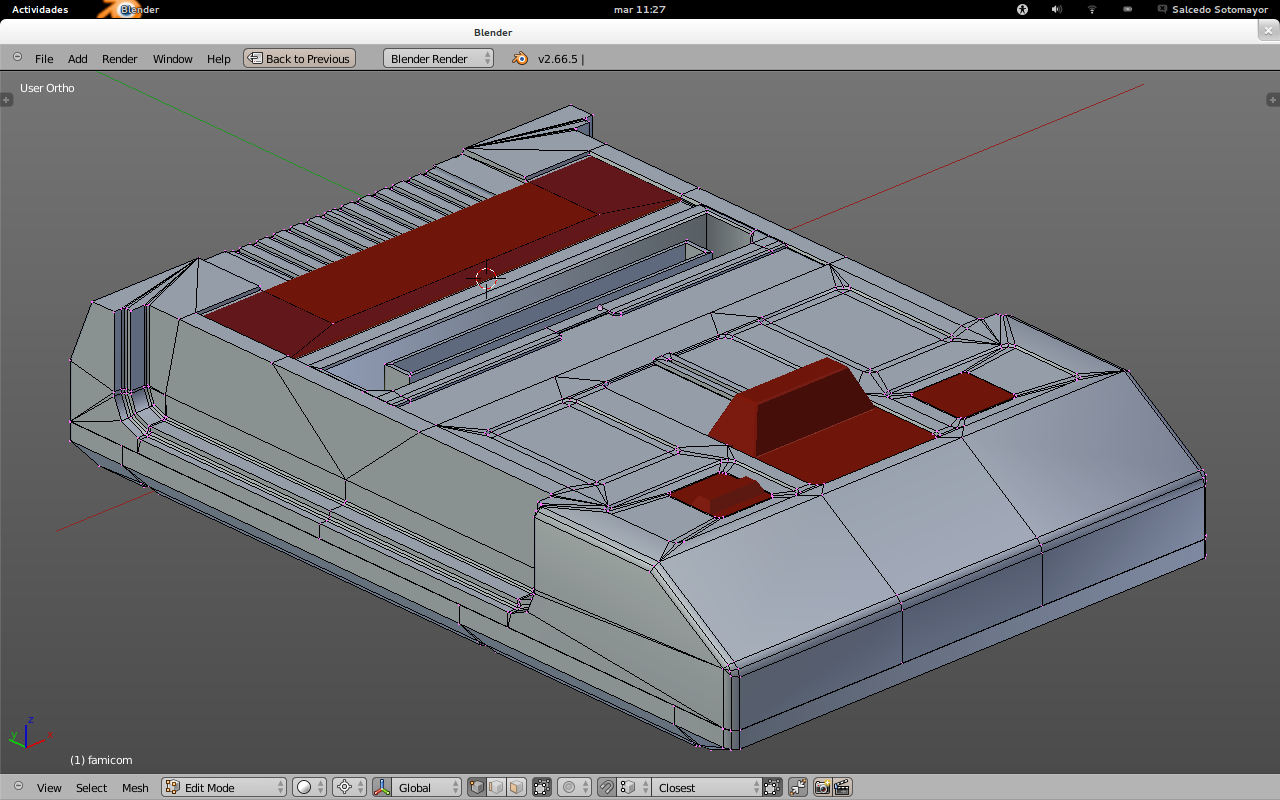Screen dimensions: 1280x800
Task: Expand the tool shelf with left plus handle
Action: (x=6, y=99)
